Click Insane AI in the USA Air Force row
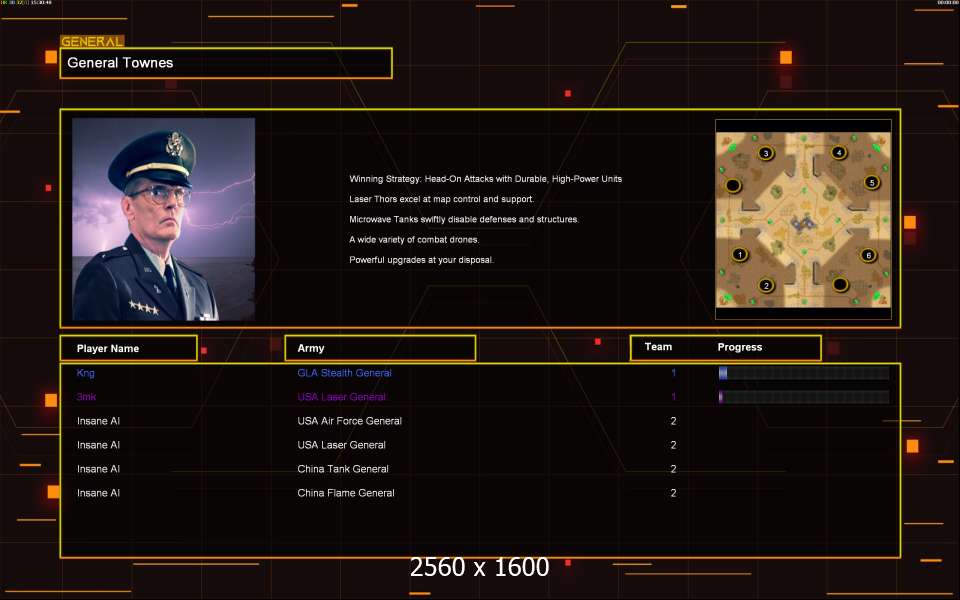Image resolution: width=960 pixels, height=600 pixels. pyautogui.click(x=99, y=421)
